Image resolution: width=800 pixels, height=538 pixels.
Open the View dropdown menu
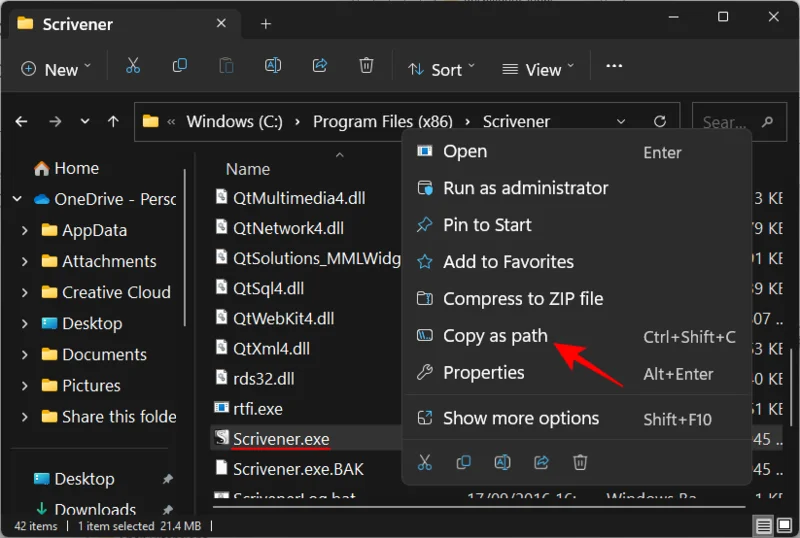(x=538, y=69)
